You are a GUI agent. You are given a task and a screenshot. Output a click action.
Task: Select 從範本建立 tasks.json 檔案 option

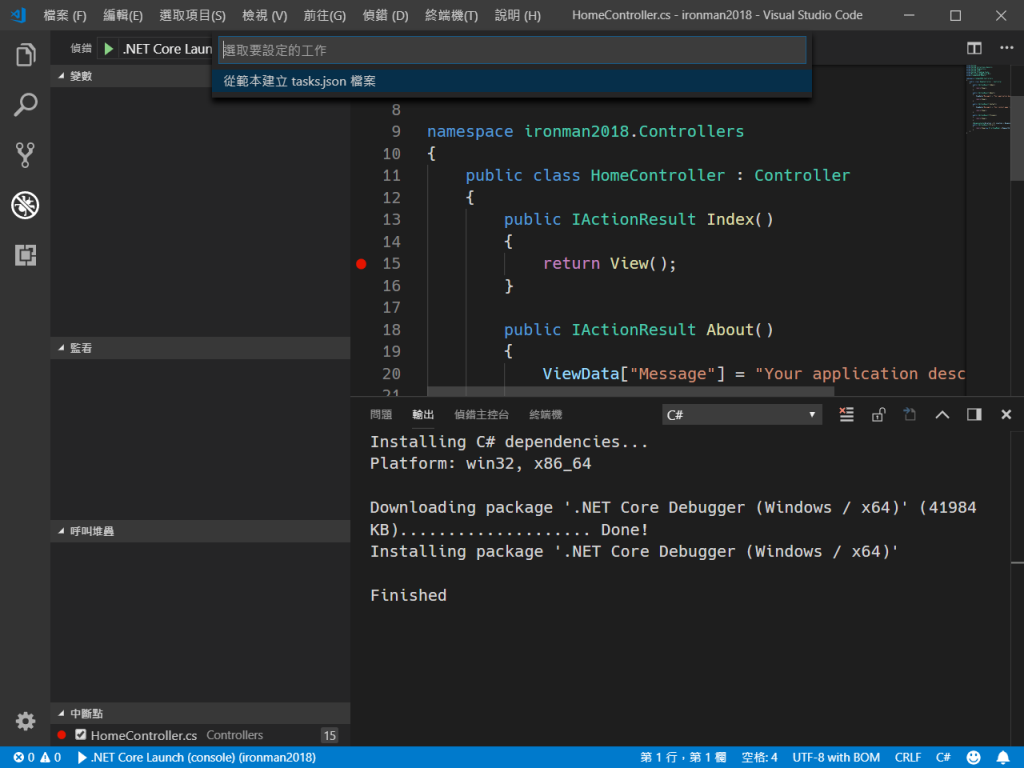512,81
